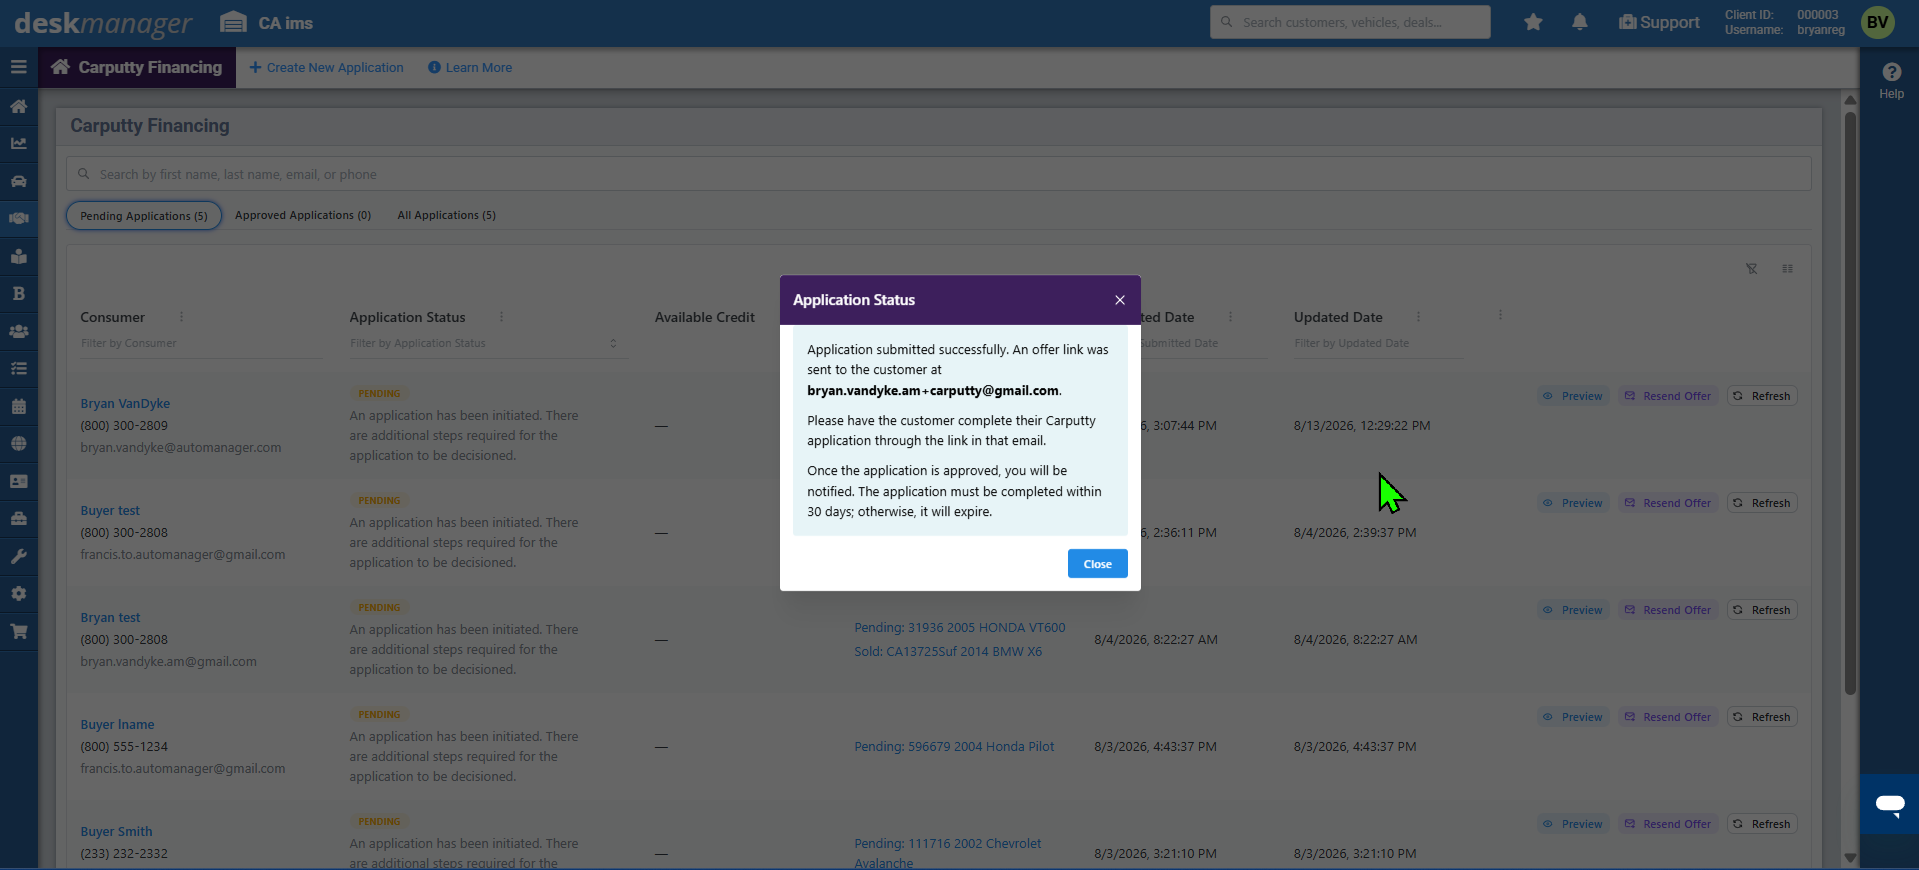Open the book reader sidebar icon

click(x=18, y=256)
